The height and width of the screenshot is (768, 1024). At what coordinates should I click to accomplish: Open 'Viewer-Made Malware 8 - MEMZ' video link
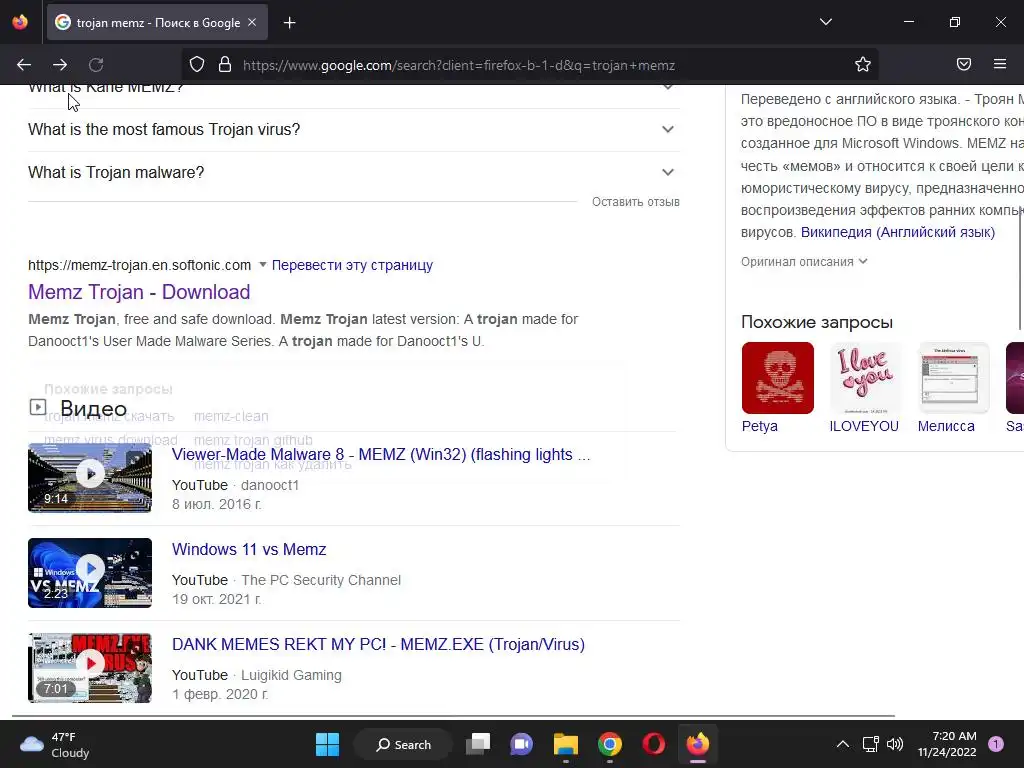coord(381,455)
